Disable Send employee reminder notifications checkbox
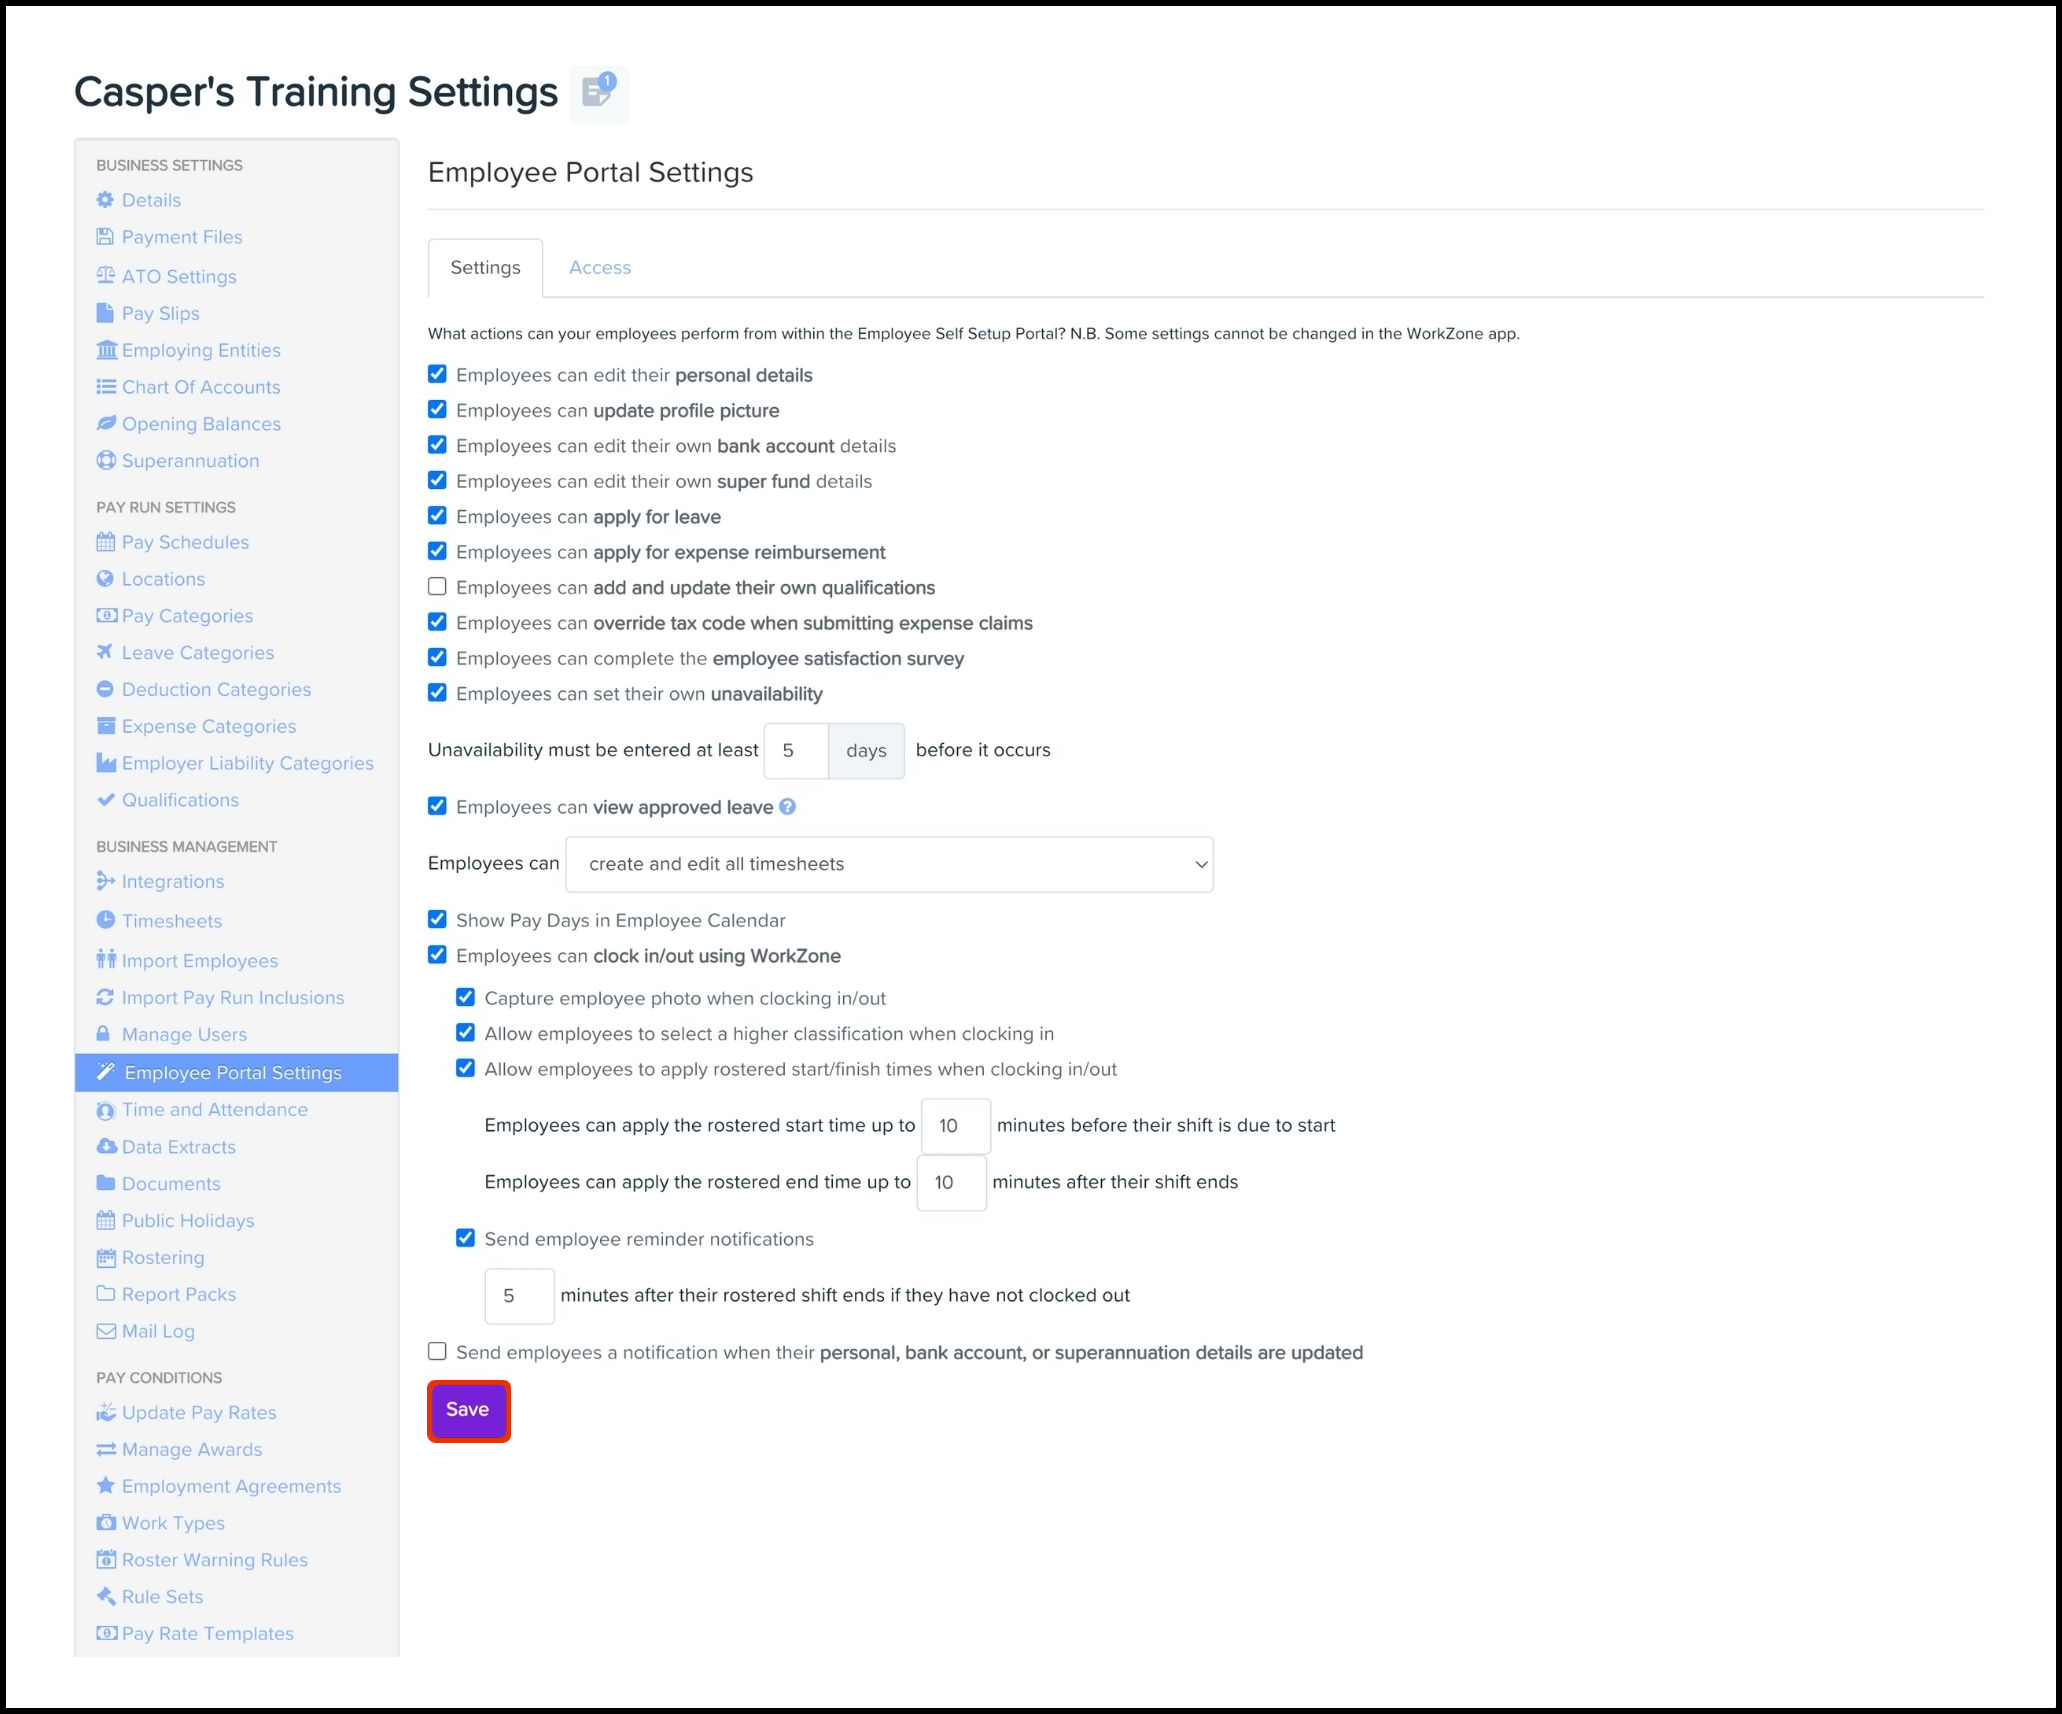 click(465, 1238)
